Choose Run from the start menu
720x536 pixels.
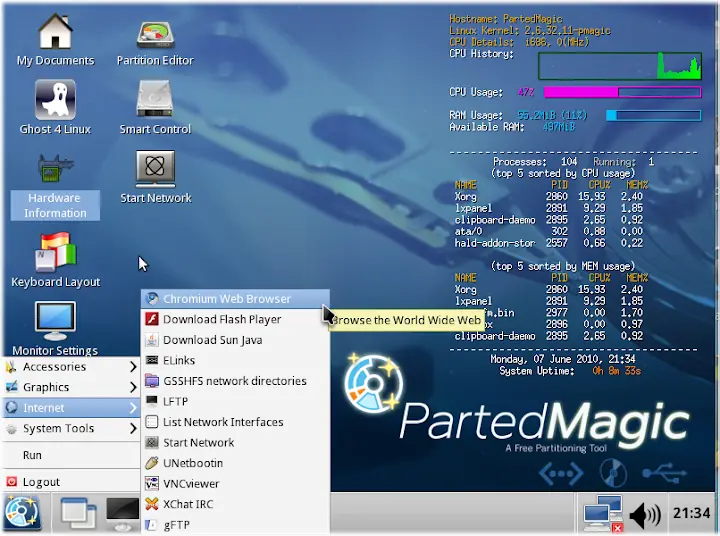coord(71,455)
